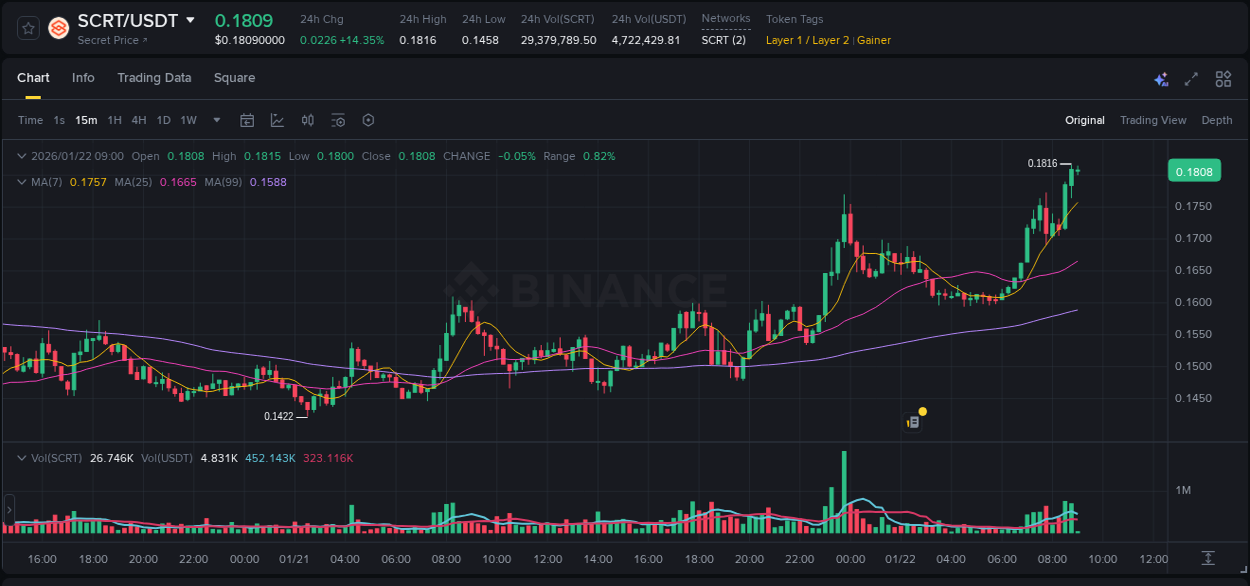Open the AI assistant icon
Screen dimensions: 1250x586
point(1161,78)
